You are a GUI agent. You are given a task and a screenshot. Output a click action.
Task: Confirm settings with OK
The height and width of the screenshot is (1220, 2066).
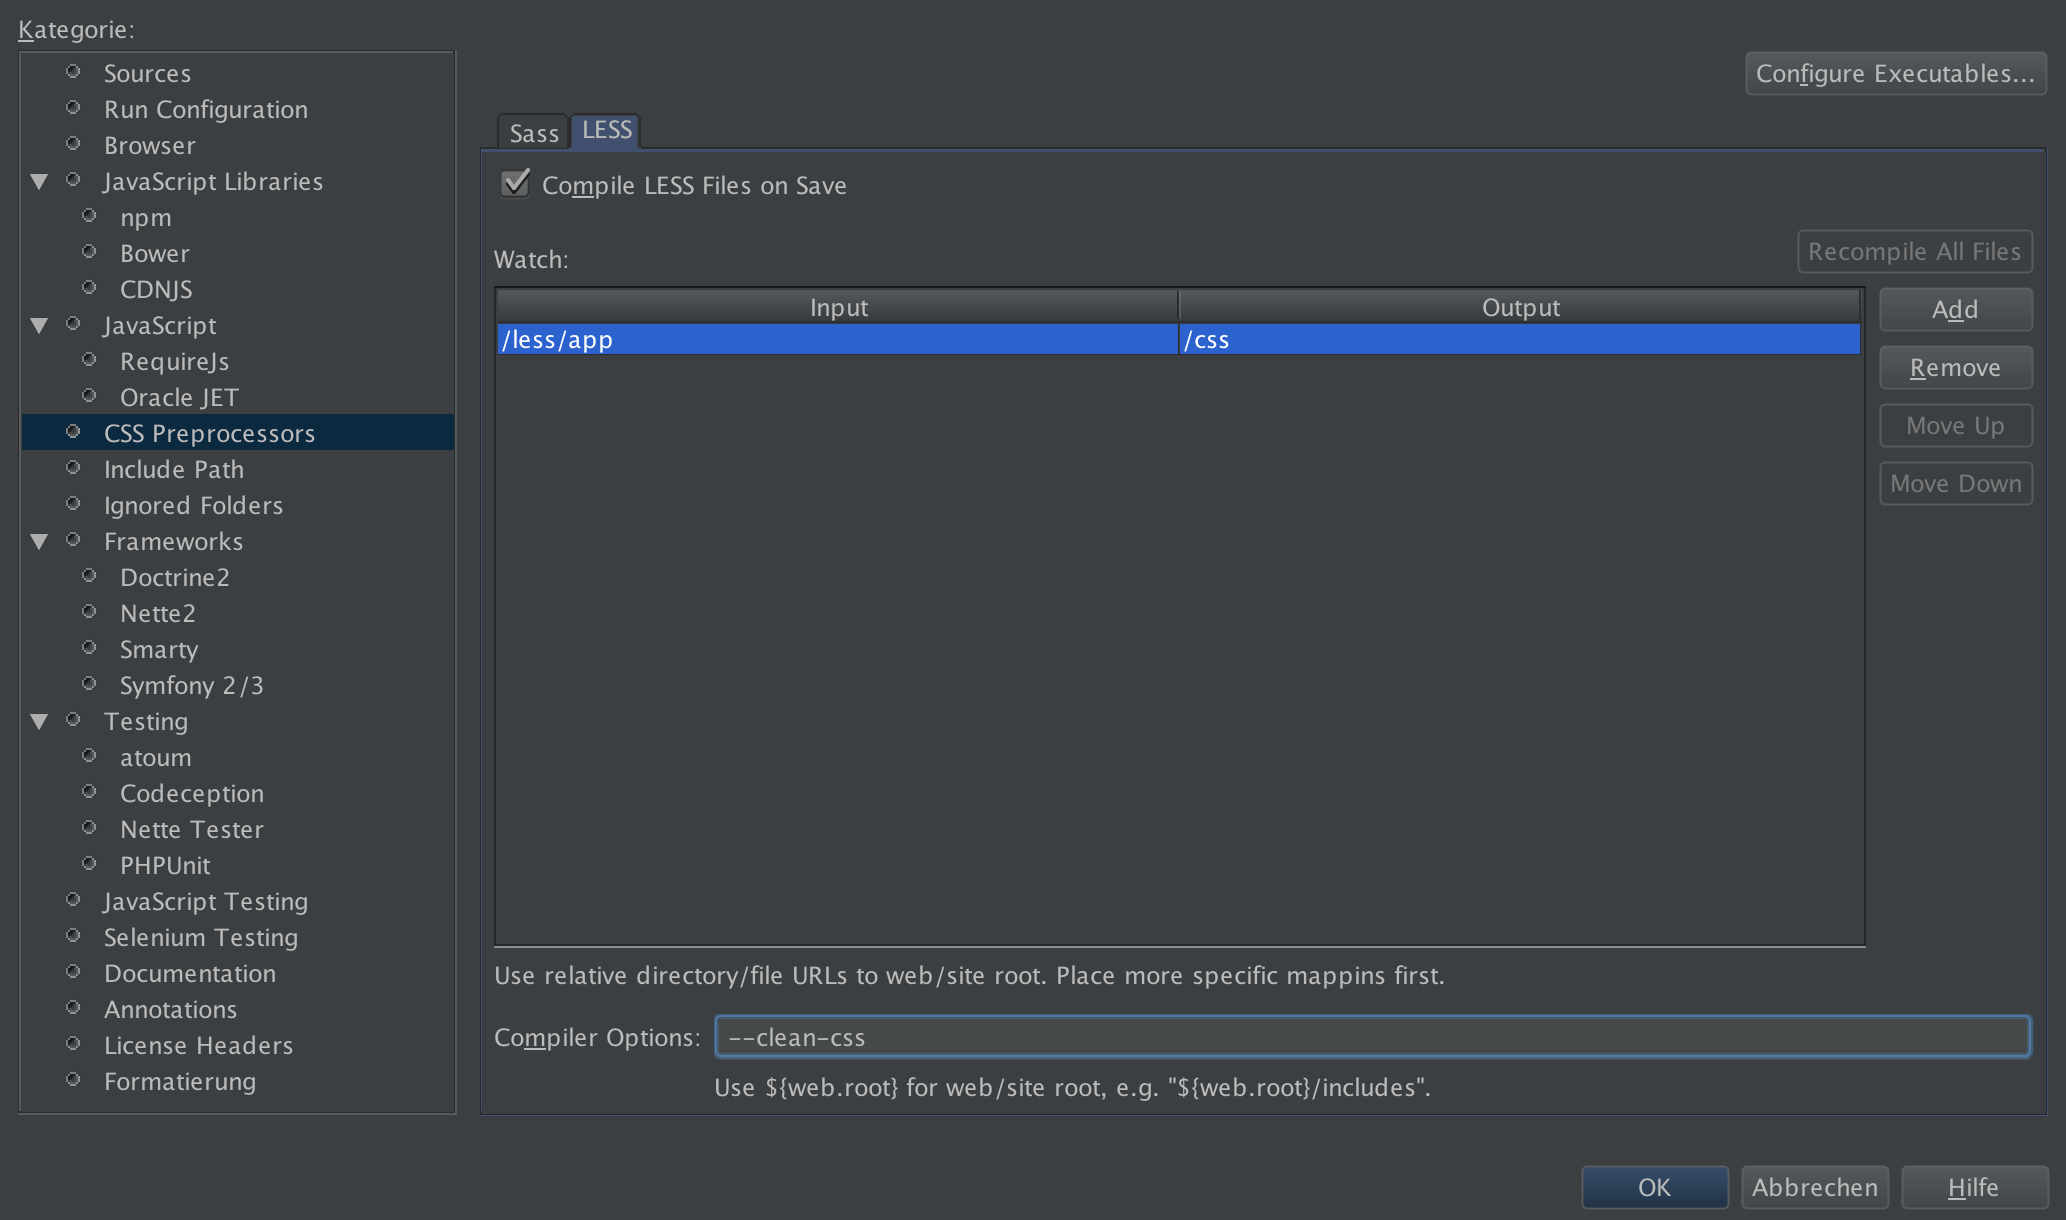[1654, 1187]
